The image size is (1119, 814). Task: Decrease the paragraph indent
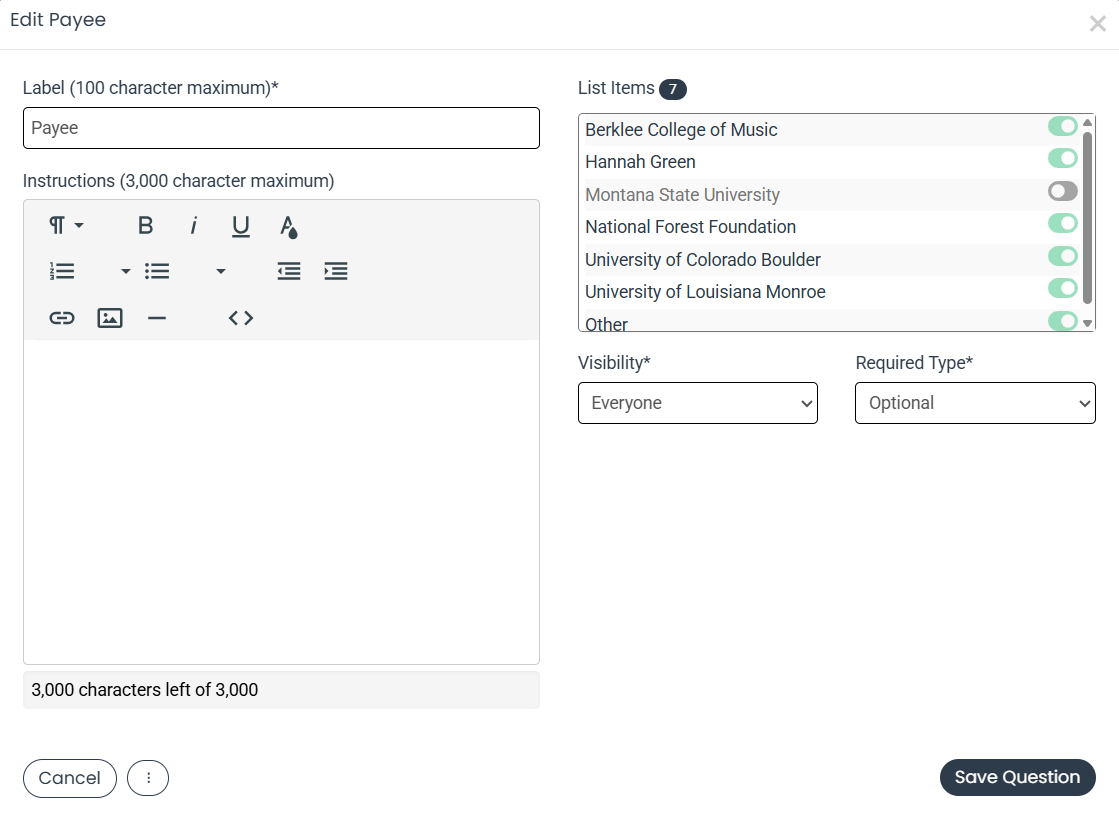pos(288,271)
